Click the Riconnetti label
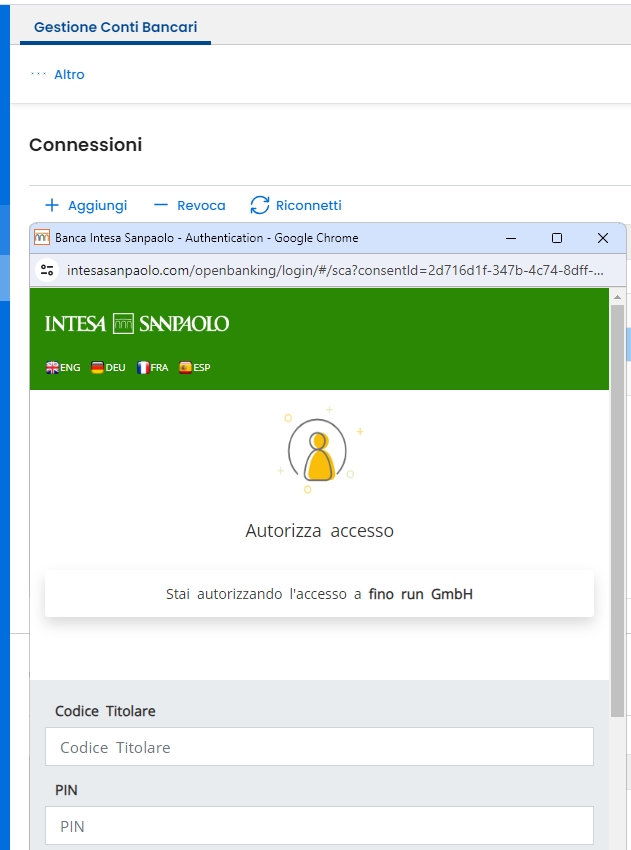 tap(308, 205)
